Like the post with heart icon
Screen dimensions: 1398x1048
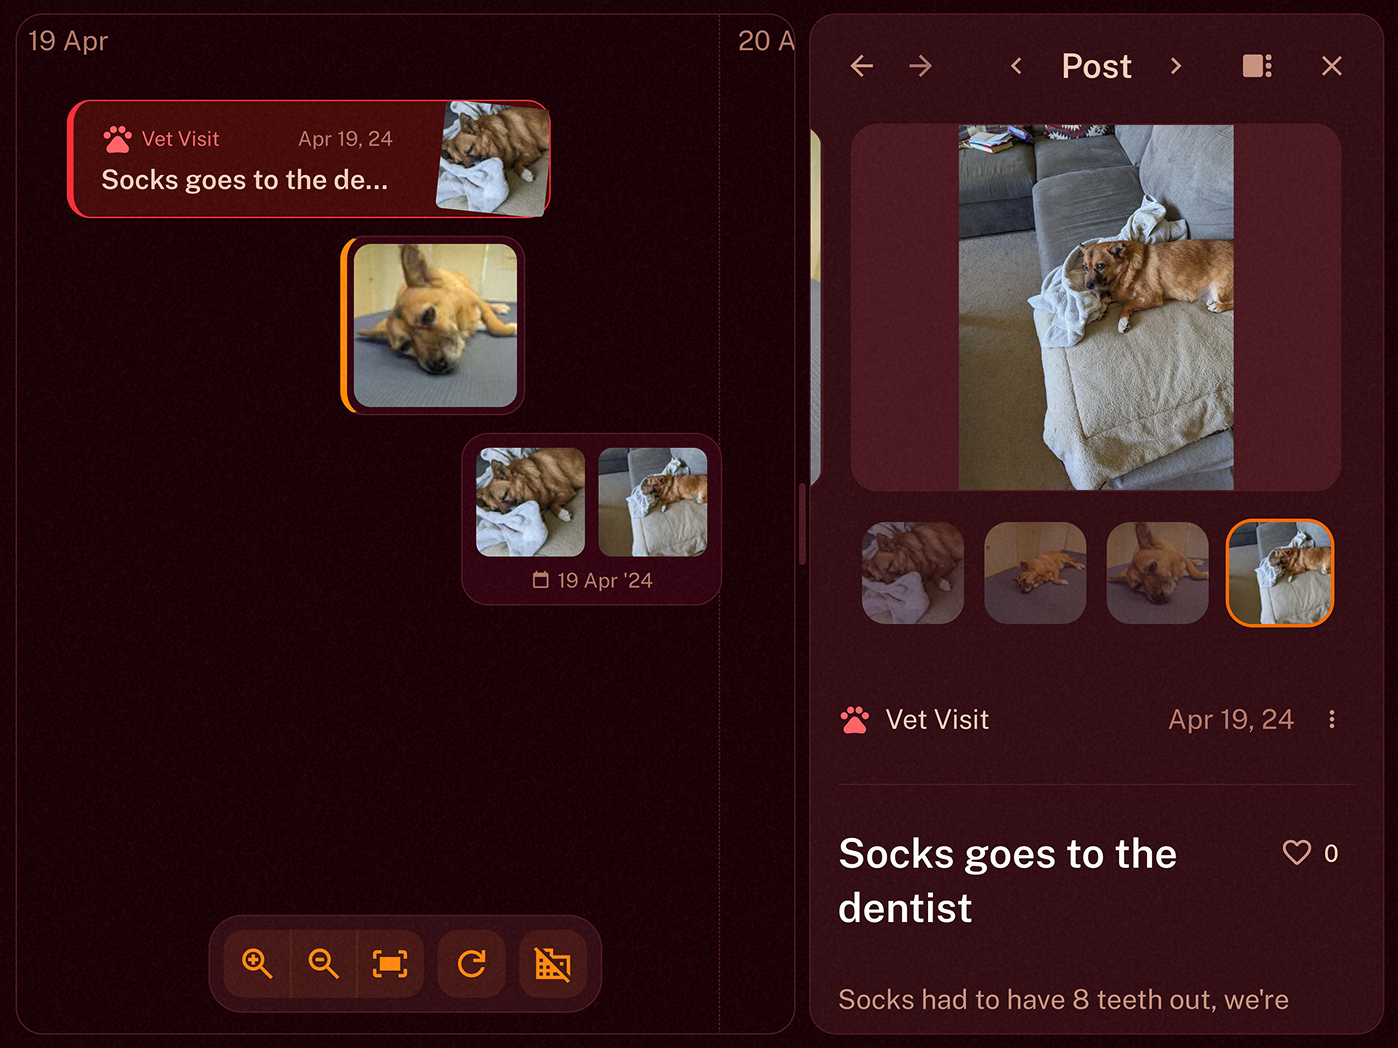click(x=1297, y=852)
